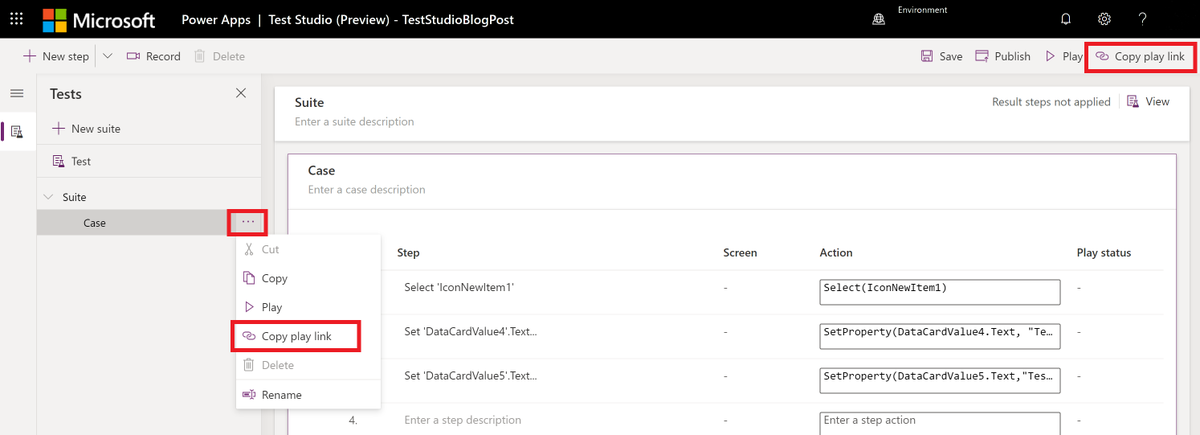Select the Tests panel icon in left rail
Screen dimensions: 1200x435
(16, 131)
